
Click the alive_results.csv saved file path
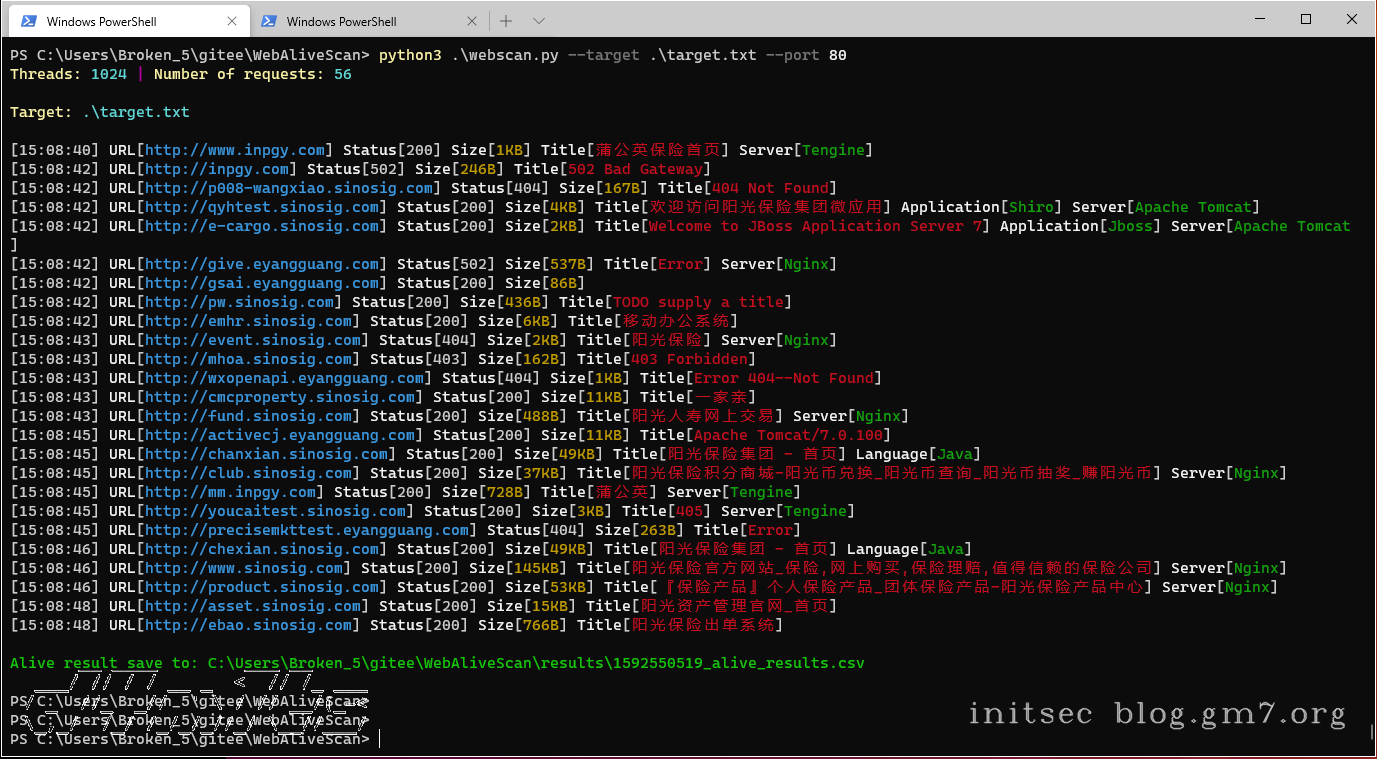click(536, 663)
